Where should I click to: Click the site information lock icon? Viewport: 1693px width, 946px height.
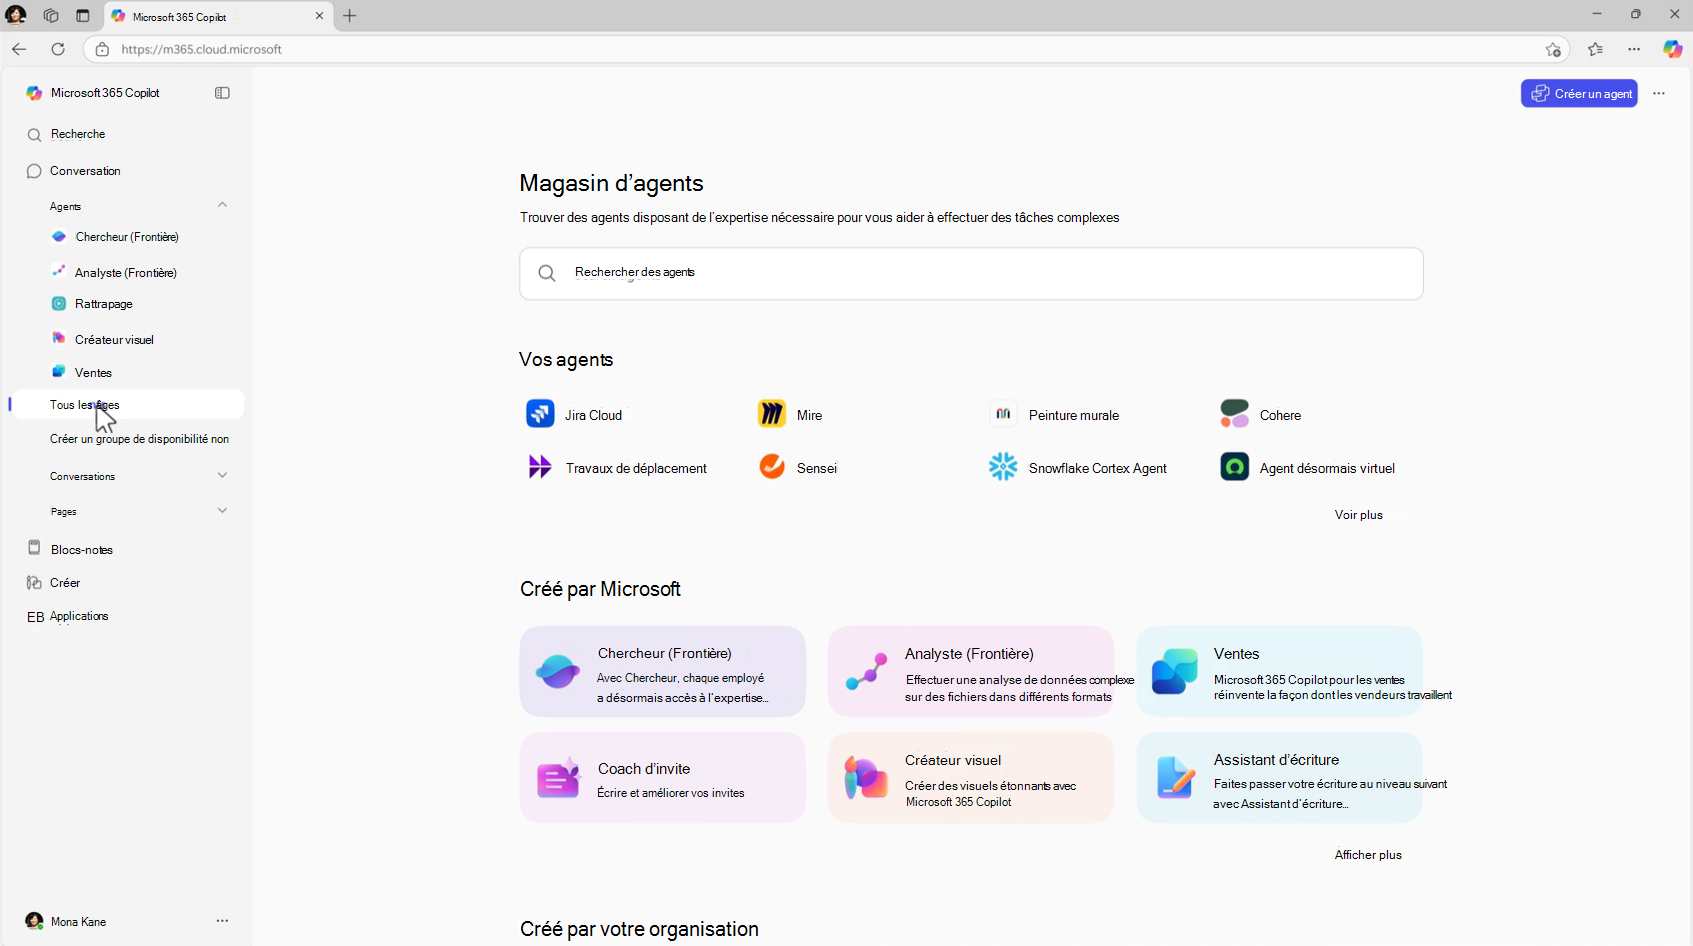[102, 49]
